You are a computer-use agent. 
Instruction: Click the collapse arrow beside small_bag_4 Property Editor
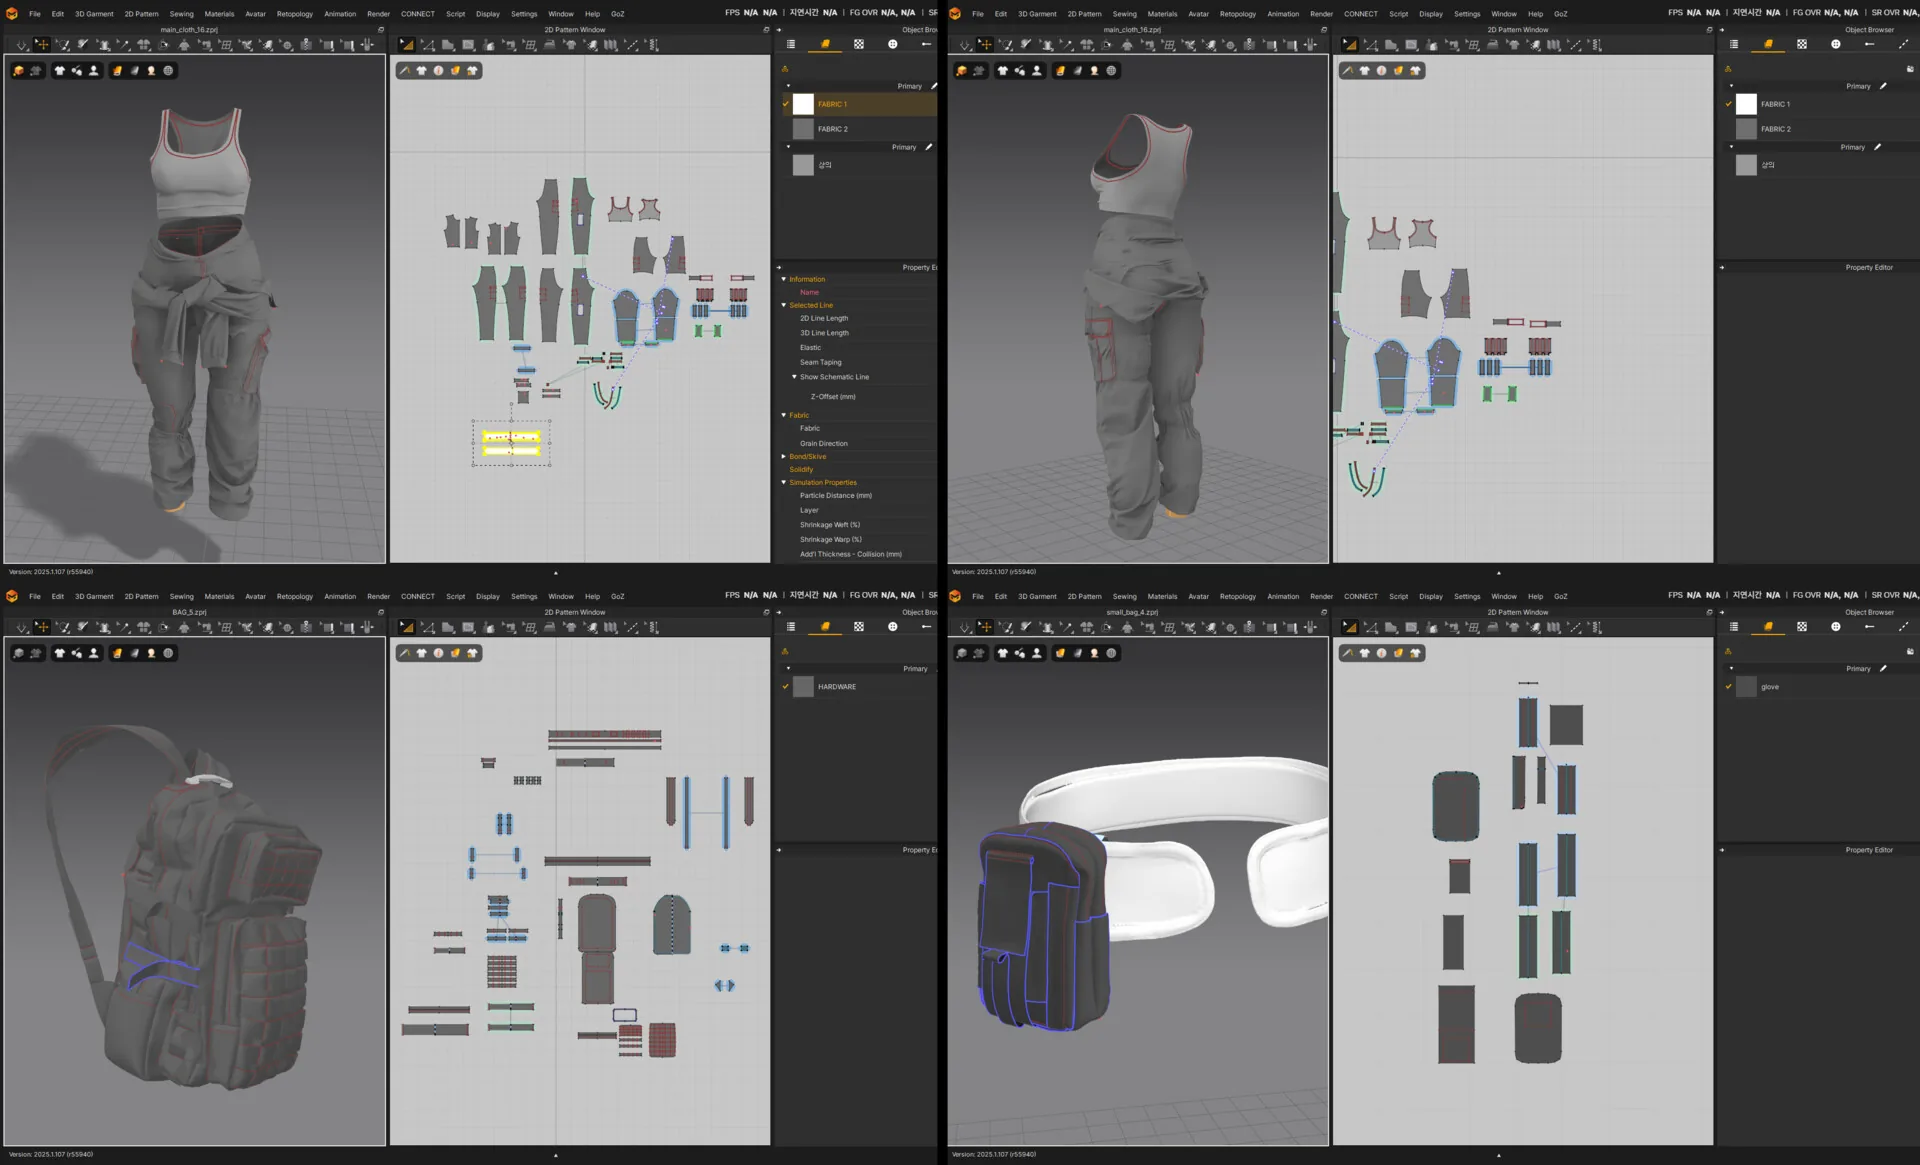click(1722, 850)
